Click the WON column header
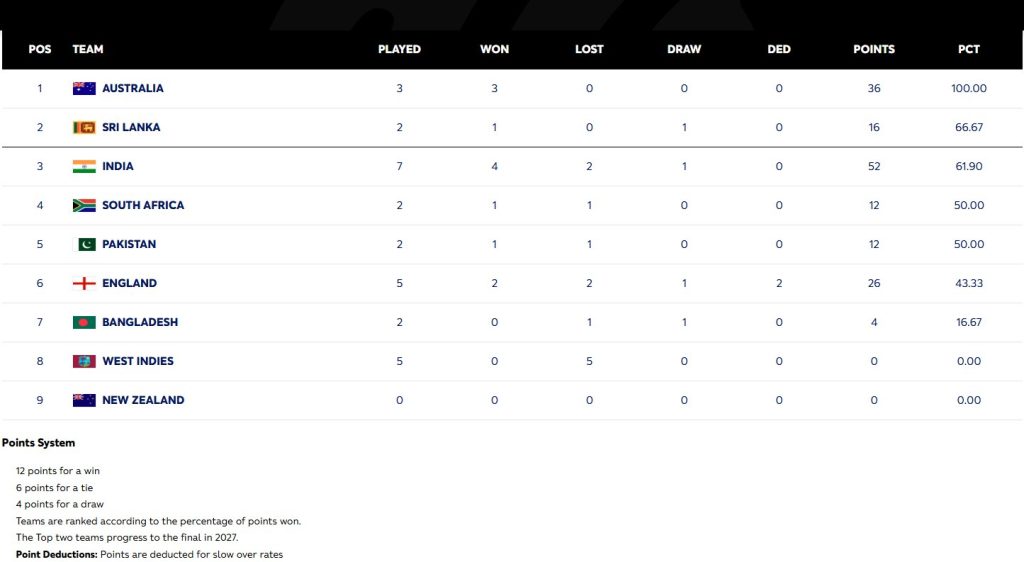The image size is (1024, 562). [494, 49]
